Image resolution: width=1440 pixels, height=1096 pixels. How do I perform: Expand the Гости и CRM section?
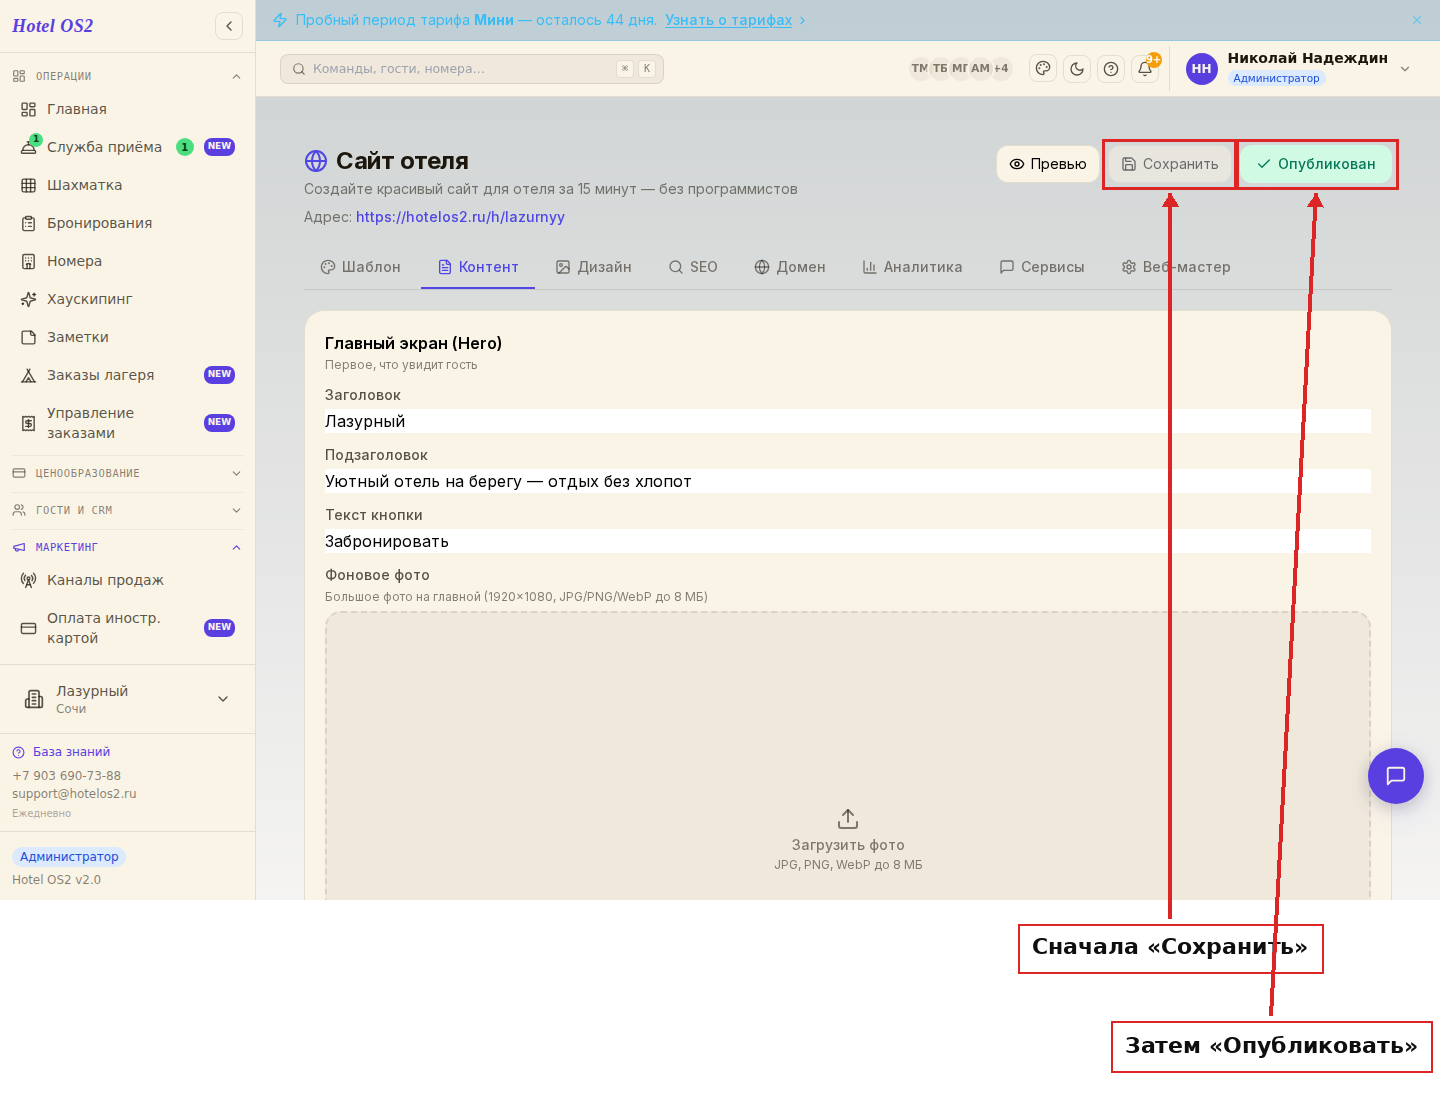127,510
